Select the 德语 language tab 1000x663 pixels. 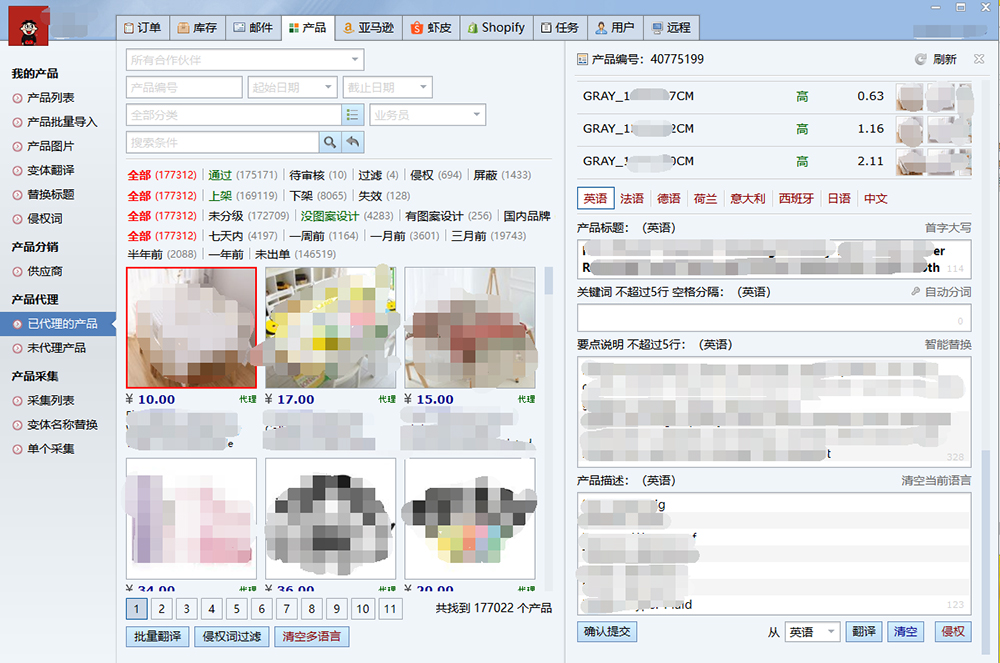pos(669,199)
